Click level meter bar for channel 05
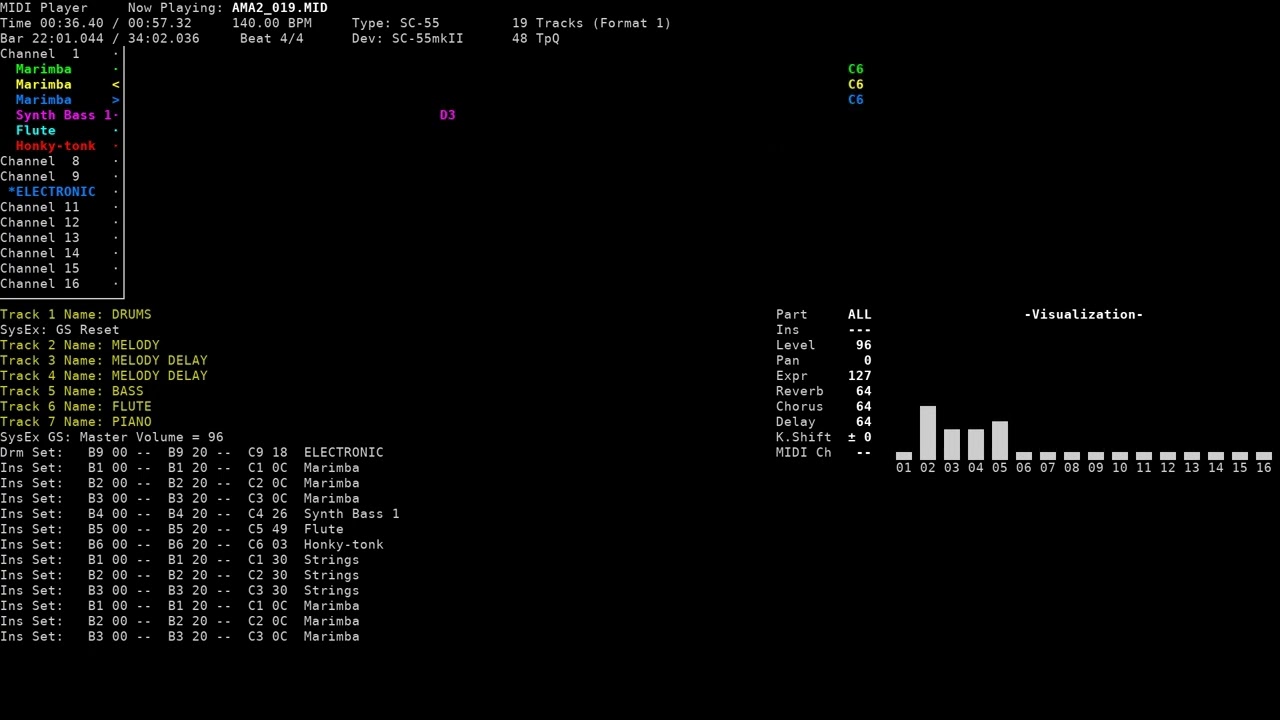This screenshot has width=1280, height=720. [1000, 441]
